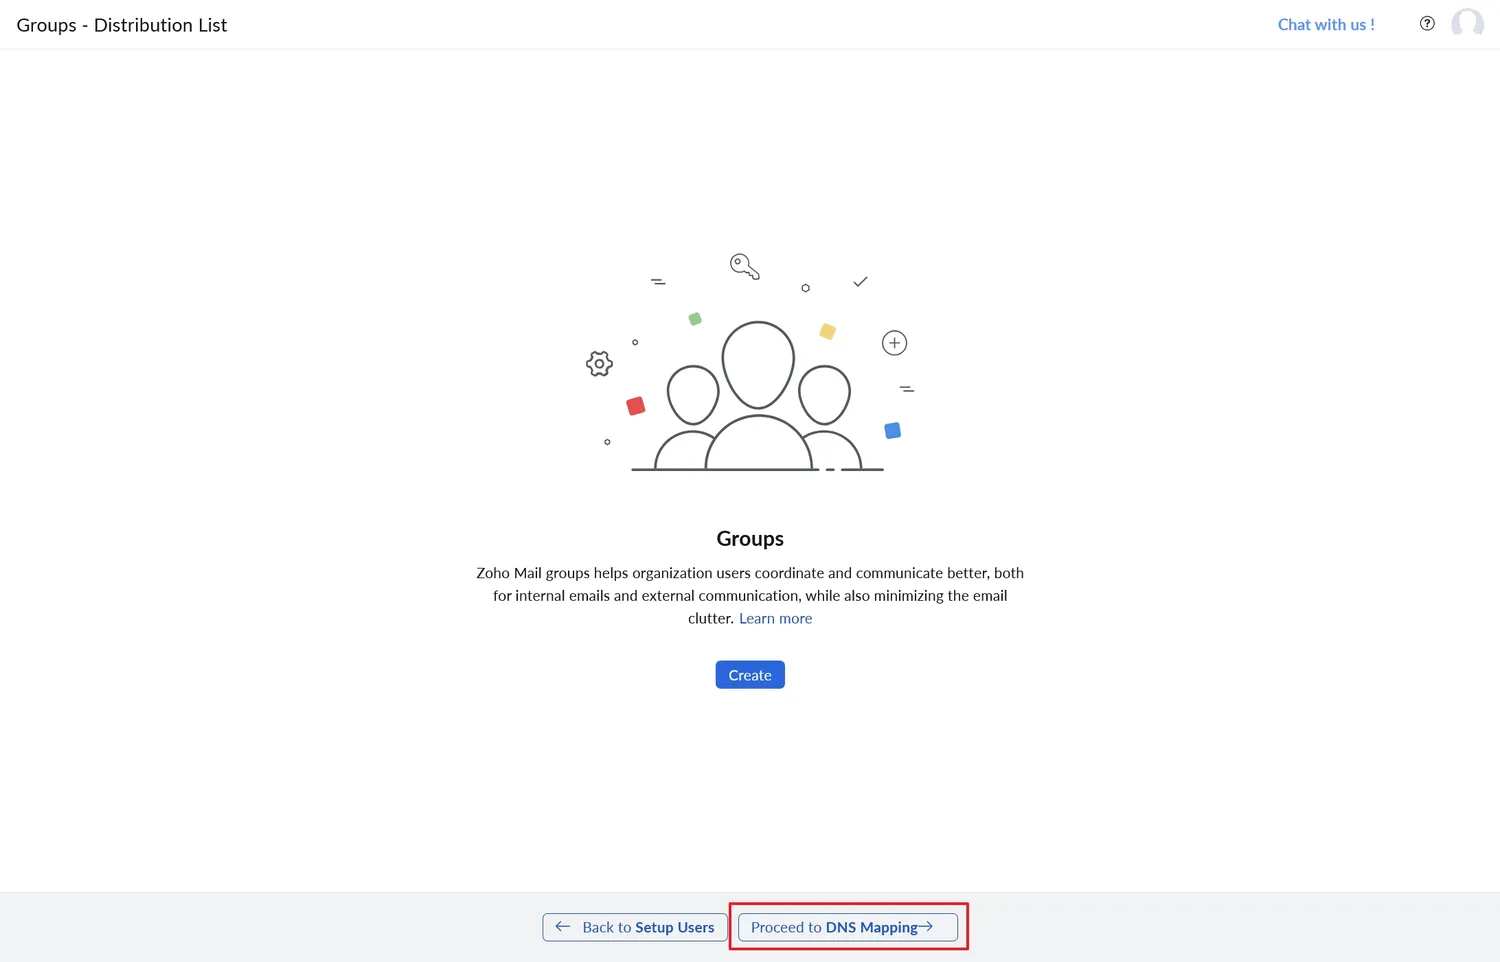This screenshot has width=1500, height=962.
Task: Click the checkmark graphic in the illustration
Action: pos(860,282)
